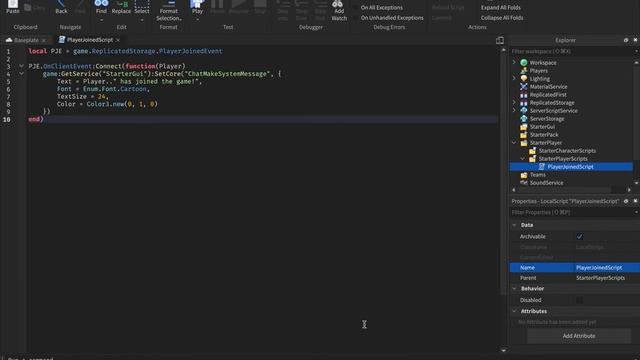Click the Lighting bulb icon

pos(524,78)
